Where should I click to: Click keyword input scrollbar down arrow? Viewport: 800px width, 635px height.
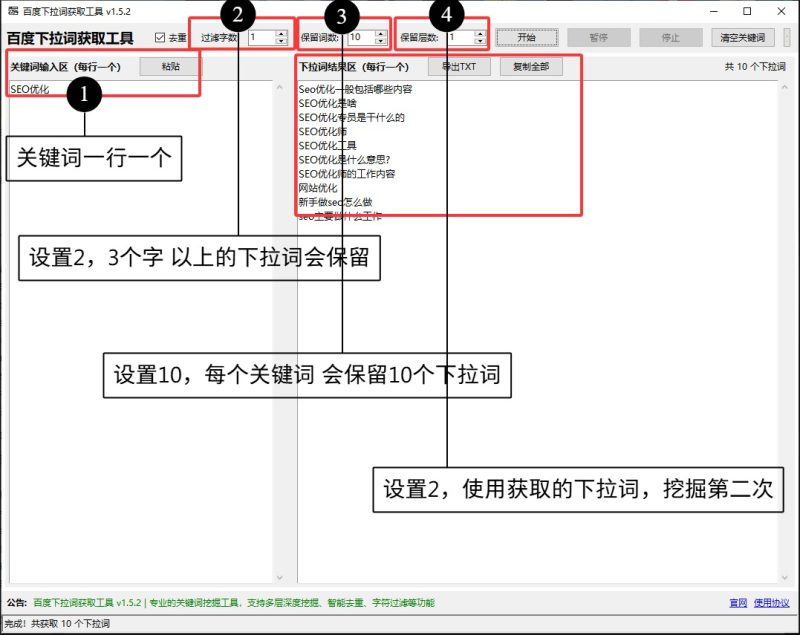pyautogui.click(x=279, y=578)
